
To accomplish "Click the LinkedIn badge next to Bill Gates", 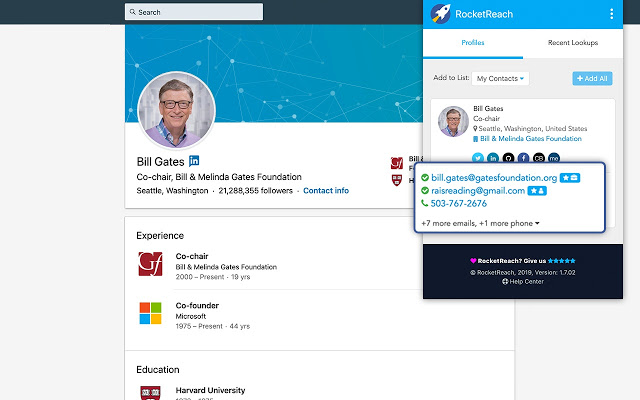I will (194, 161).
